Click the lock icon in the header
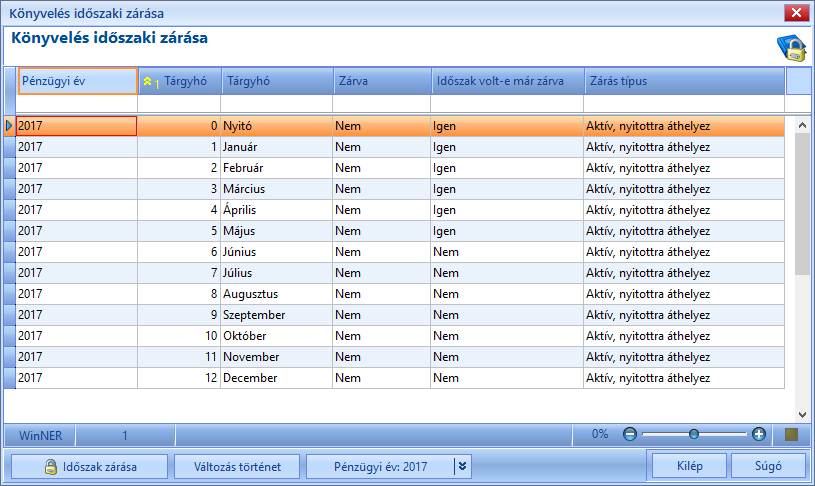Image resolution: width=815 pixels, height=486 pixels. [791, 48]
